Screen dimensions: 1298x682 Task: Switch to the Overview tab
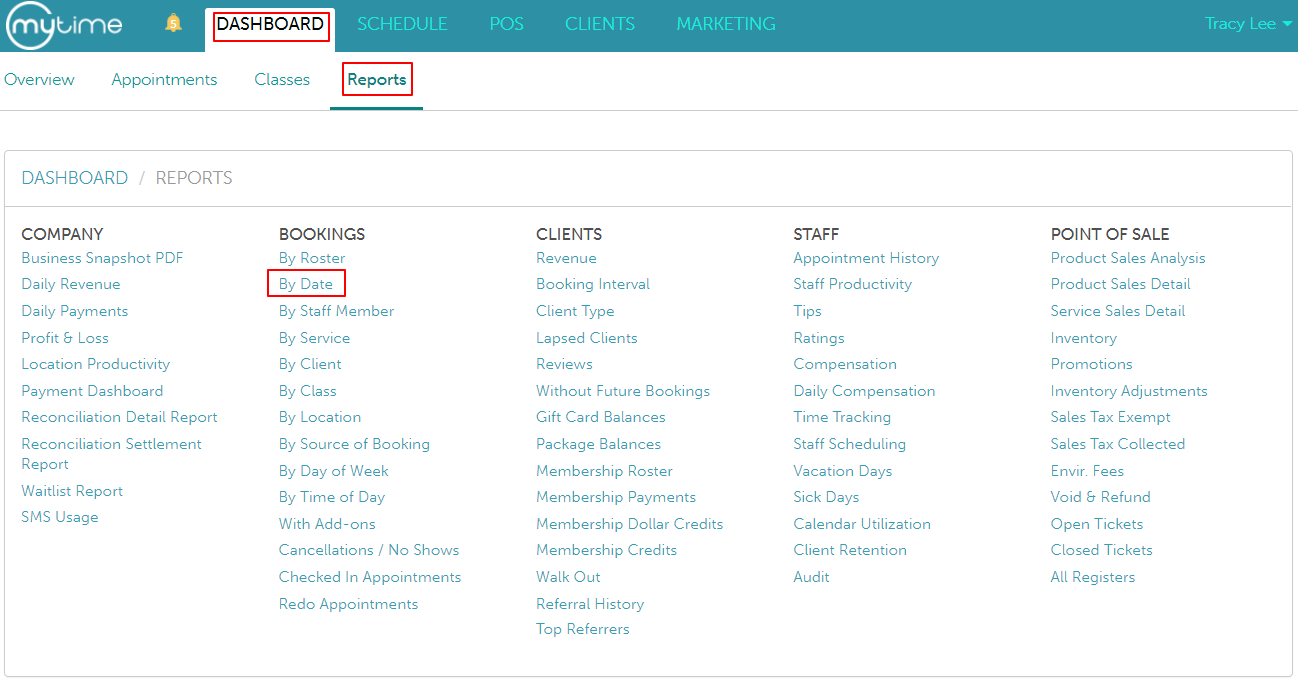[x=39, y=80]
